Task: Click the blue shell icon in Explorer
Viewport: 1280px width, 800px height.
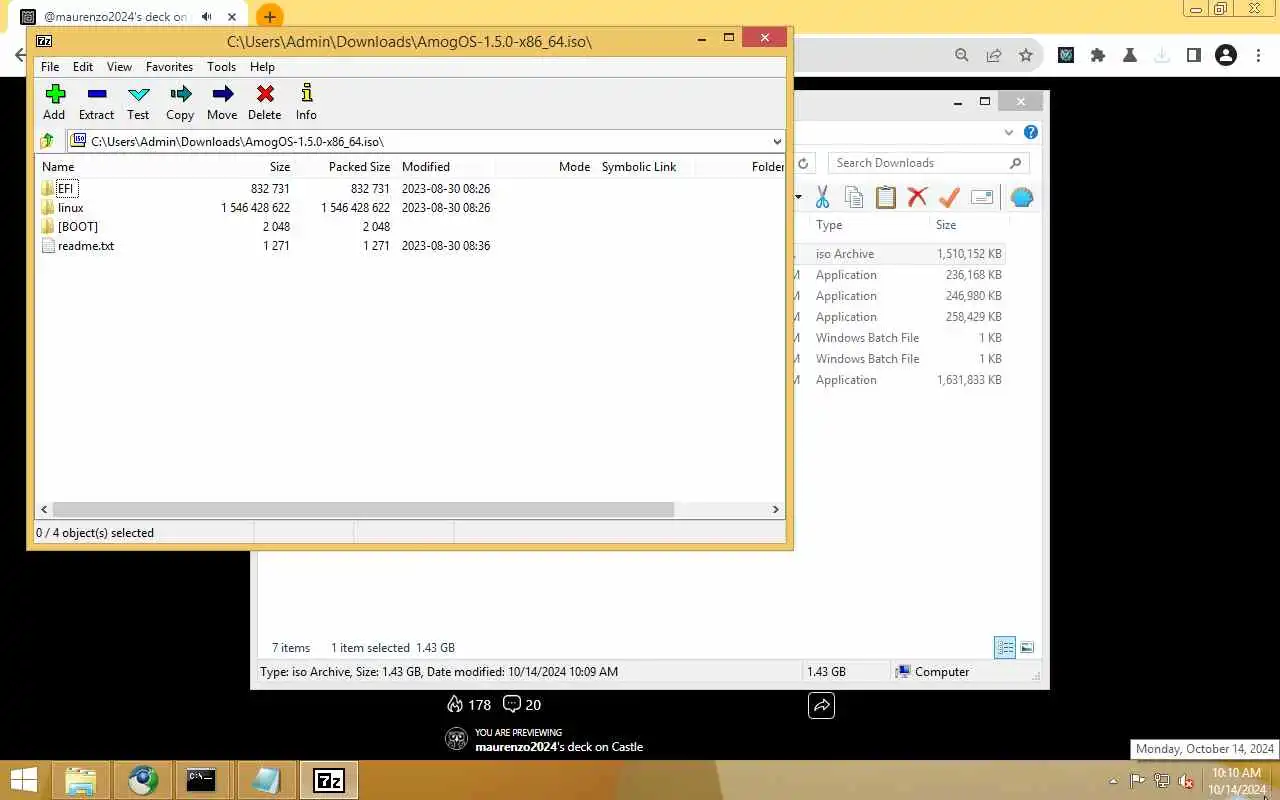Action: pos(1021,197)
